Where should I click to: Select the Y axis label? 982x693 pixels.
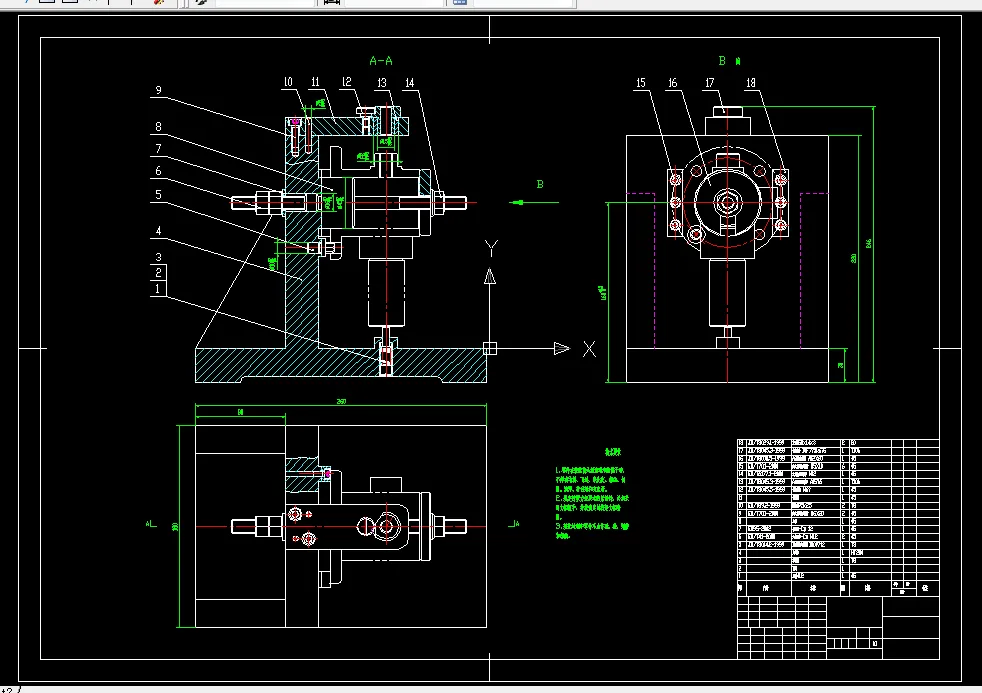[x=491, y=249]
